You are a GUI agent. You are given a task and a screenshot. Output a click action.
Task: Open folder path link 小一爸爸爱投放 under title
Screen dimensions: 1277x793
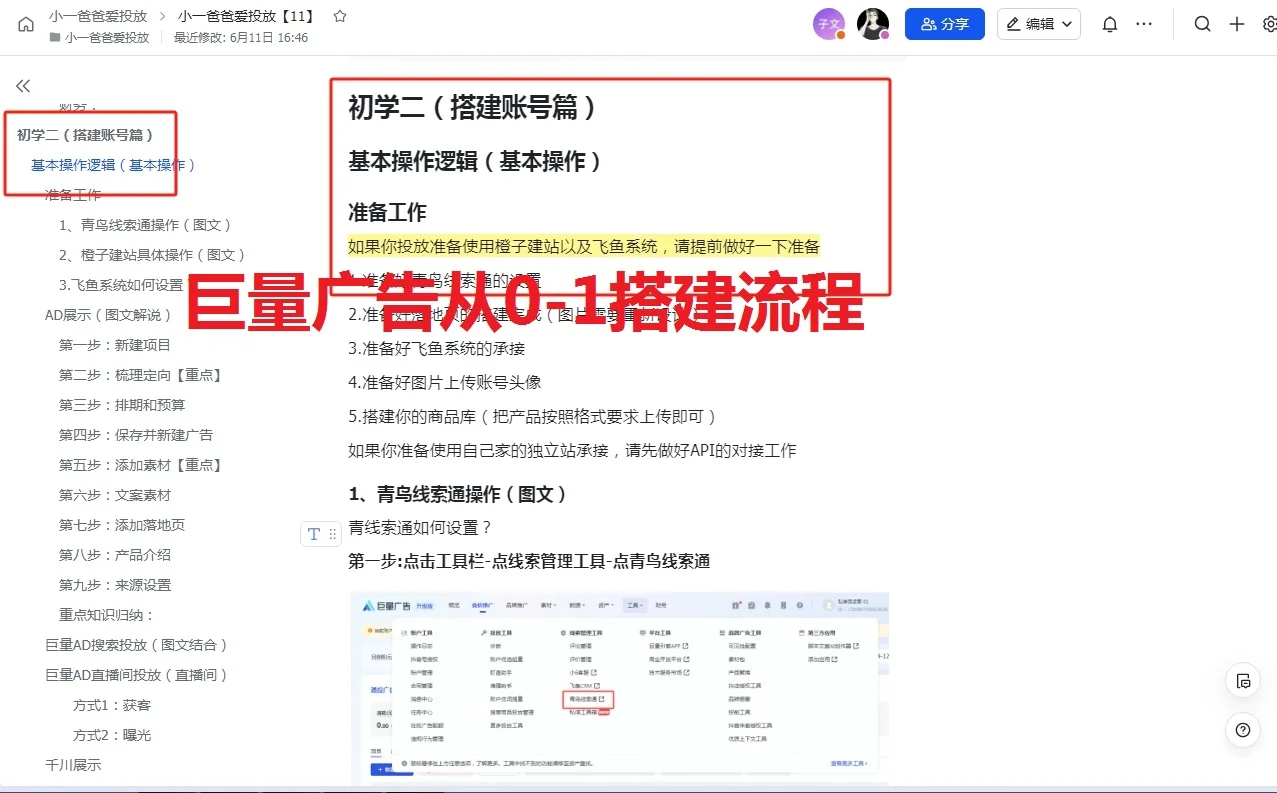pos(107,38)
